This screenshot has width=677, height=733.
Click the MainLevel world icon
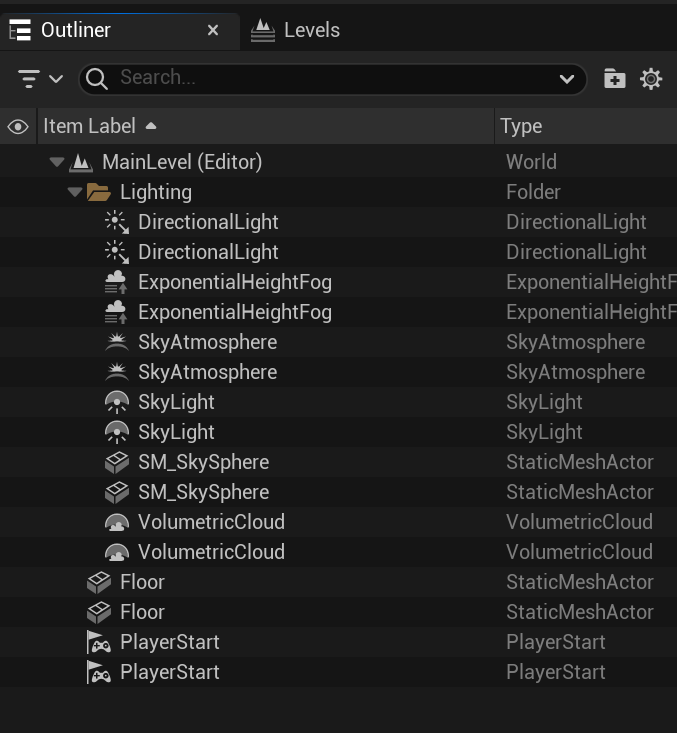(x=81, y=162)
